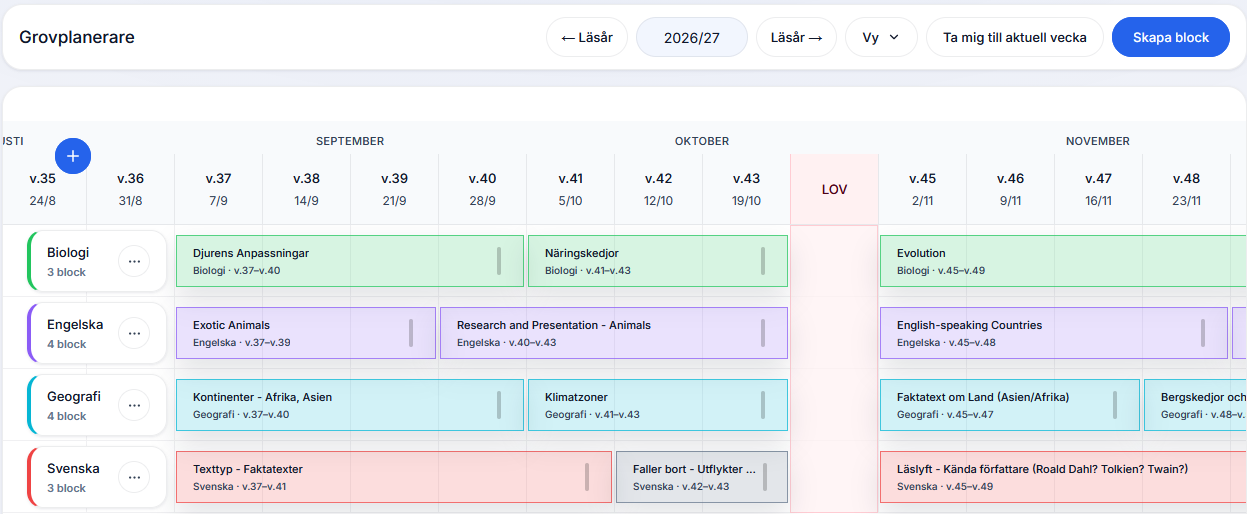Select the Svenska subject card

pos(96,477)
